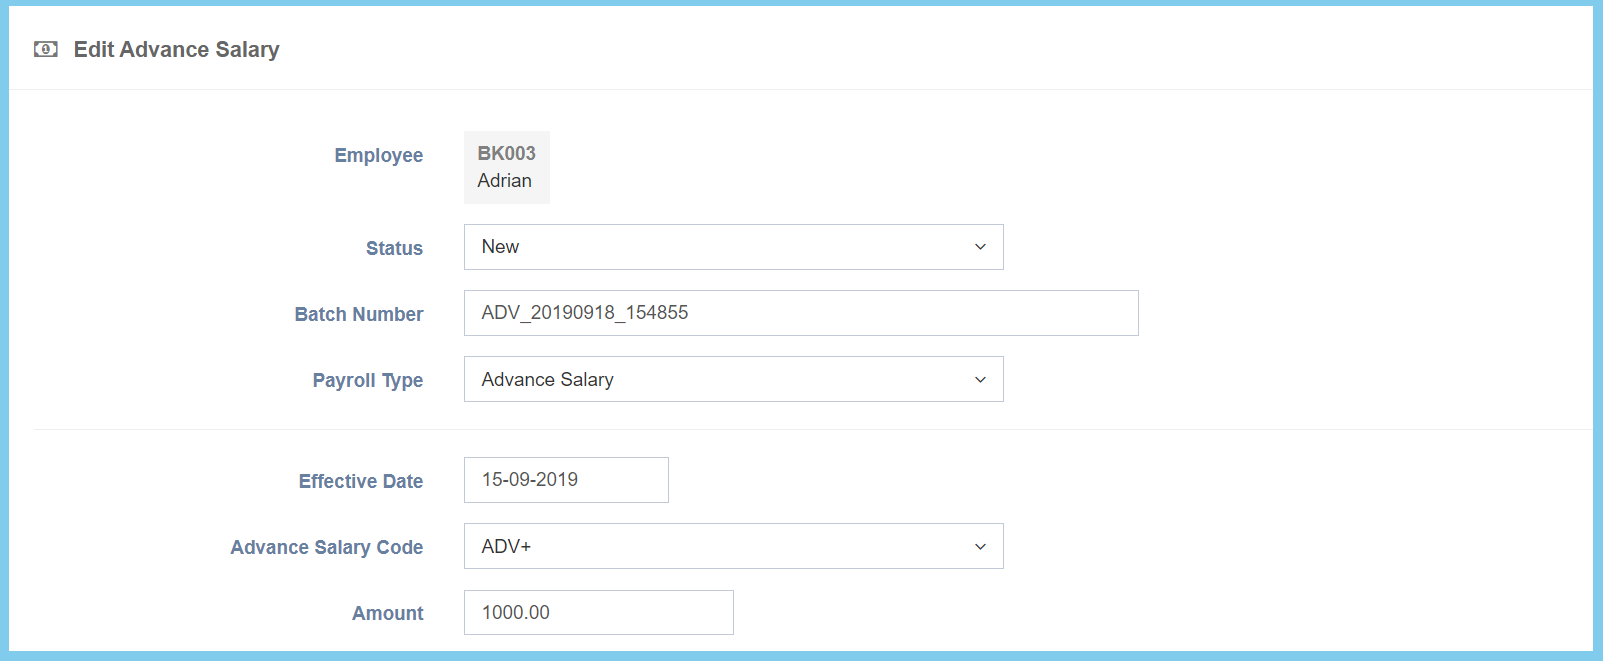1603x661 pixels.
Task: Click the Effective Date field showing 15-09-2019
Action: pos(566,480)
